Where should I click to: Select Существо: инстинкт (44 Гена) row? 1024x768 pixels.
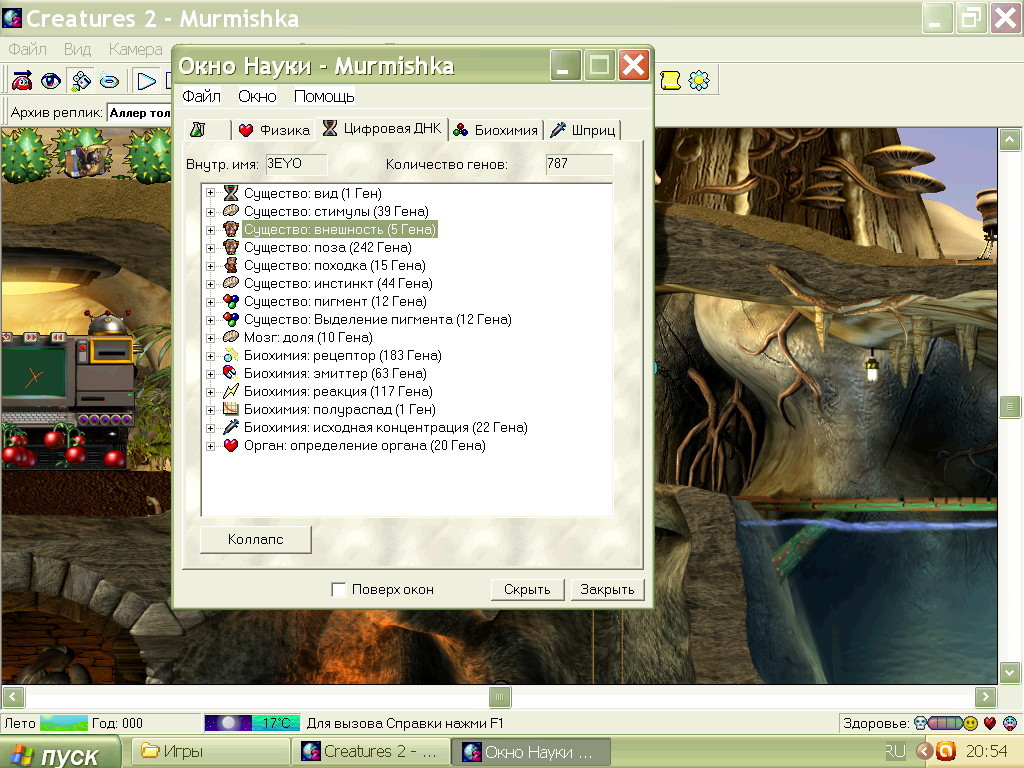[338, 283]
